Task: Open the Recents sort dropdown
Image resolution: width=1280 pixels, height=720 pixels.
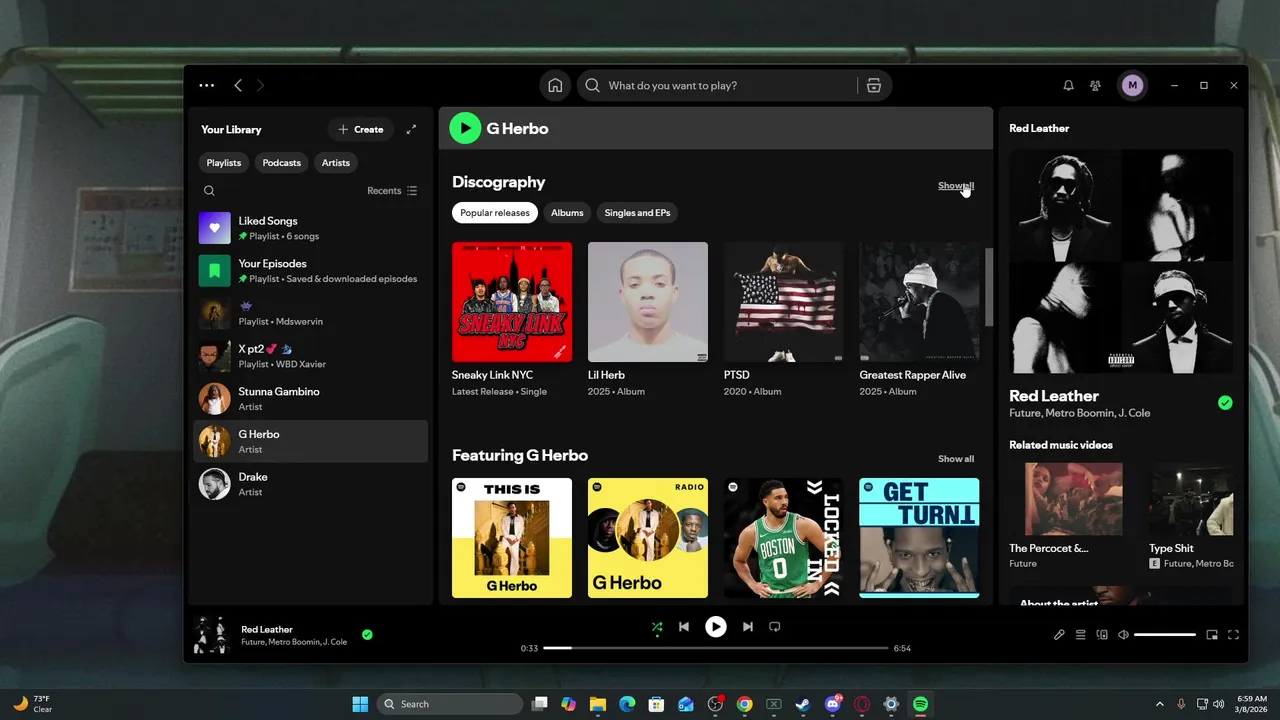Action: point(392,191)
